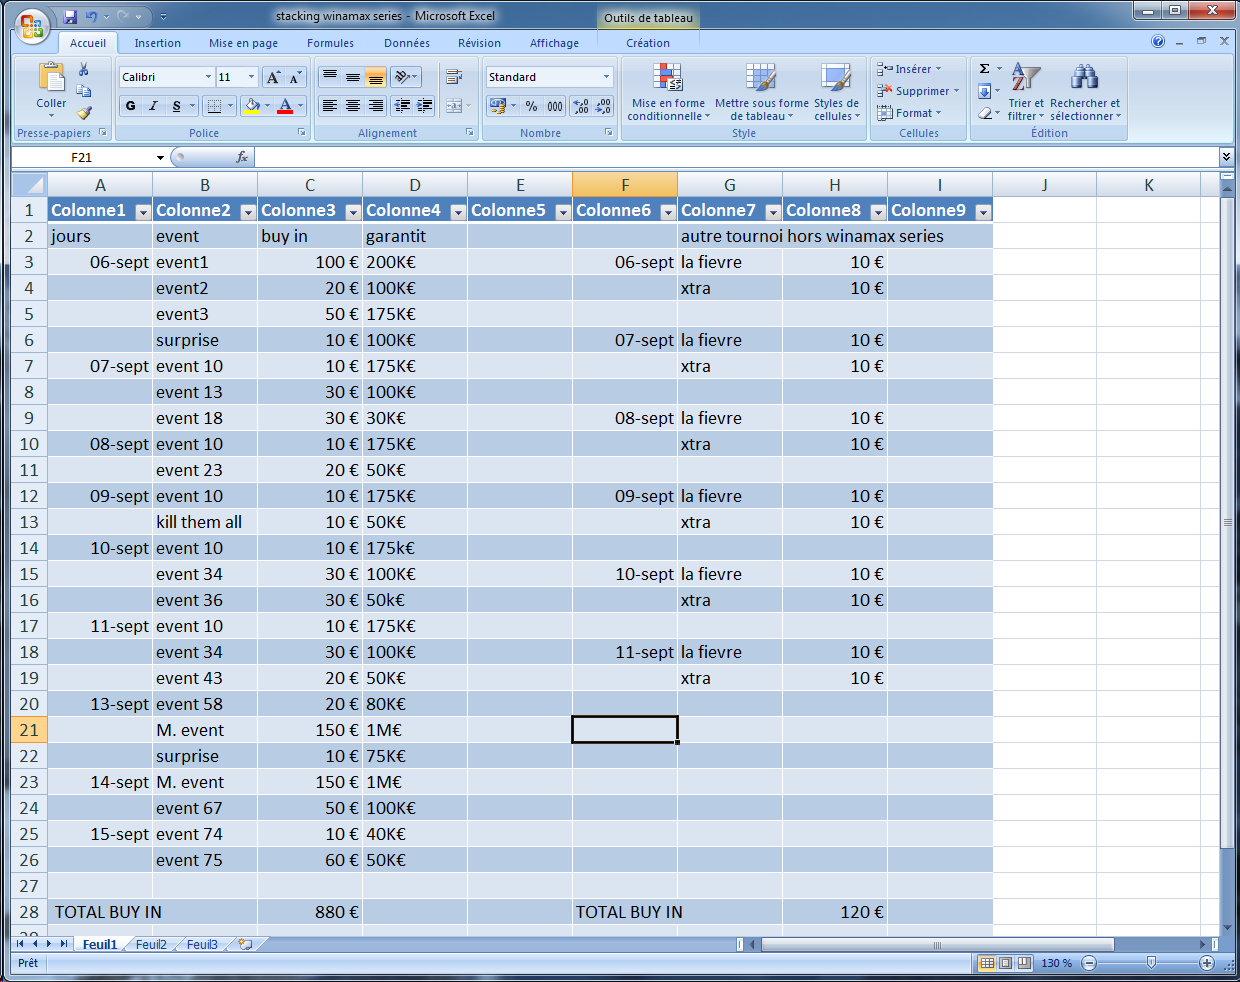The height and width of the screenshot is (982, 1240).
Task: Open the number format dropdown (Standard)
Action: 606,77
